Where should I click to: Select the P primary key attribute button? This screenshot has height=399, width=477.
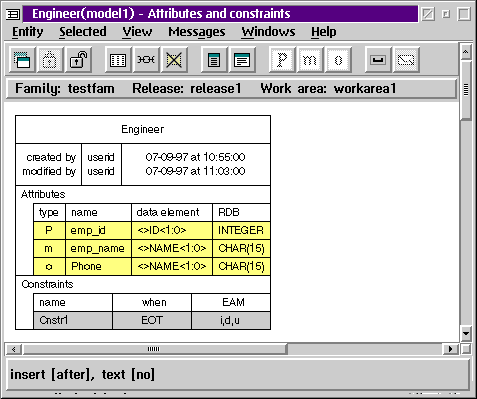282,60
